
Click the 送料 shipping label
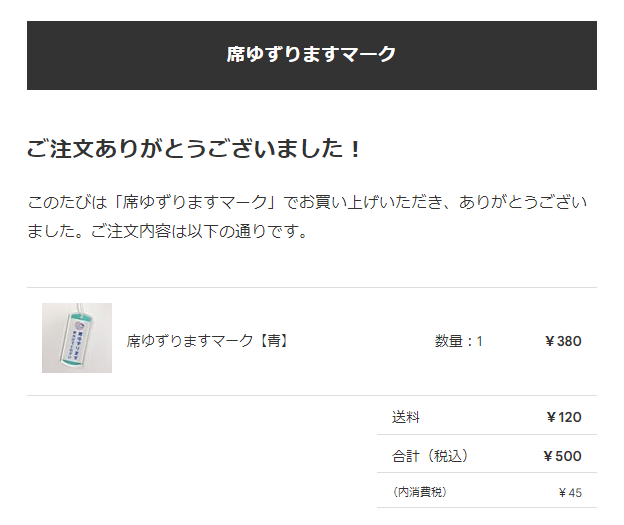406,417
